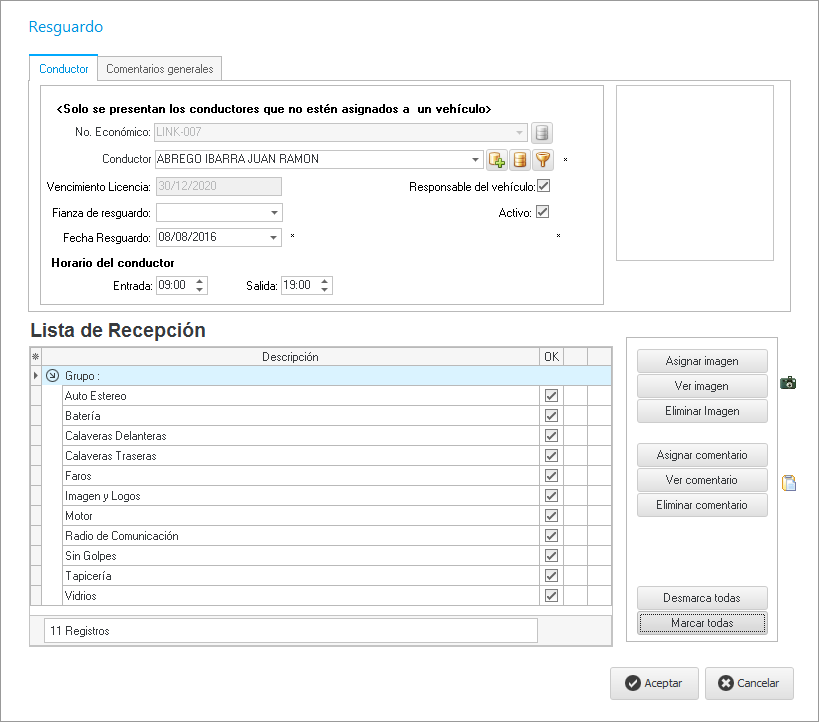Click the asterisk grid corner selector
Viewport: 819px width, 722px height.
coord(36,356)
